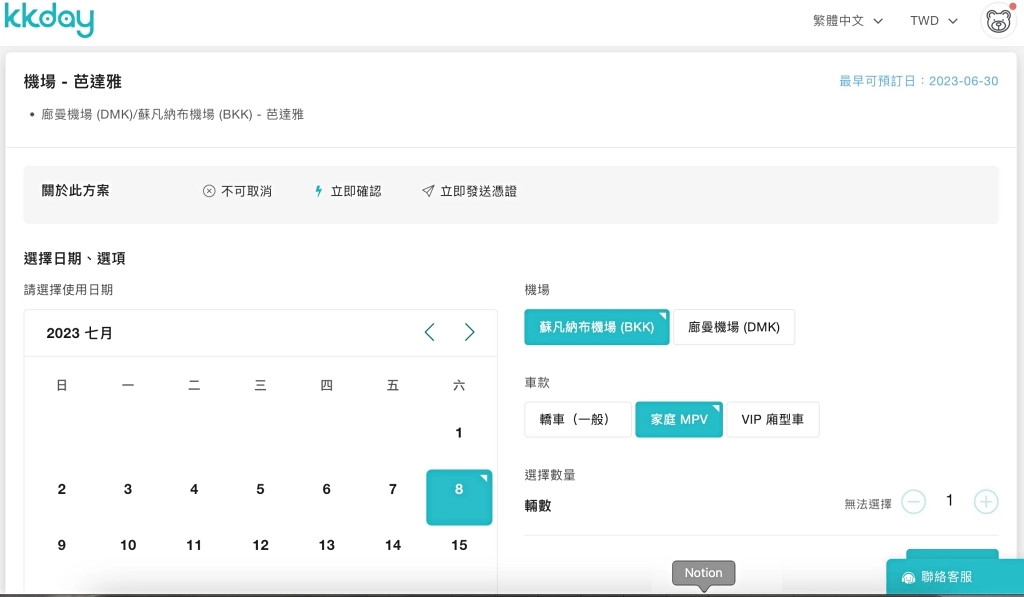Viewport: 1024px width, 597px height.
Task: Open the bear profile avatar
Action: (998, 21)
